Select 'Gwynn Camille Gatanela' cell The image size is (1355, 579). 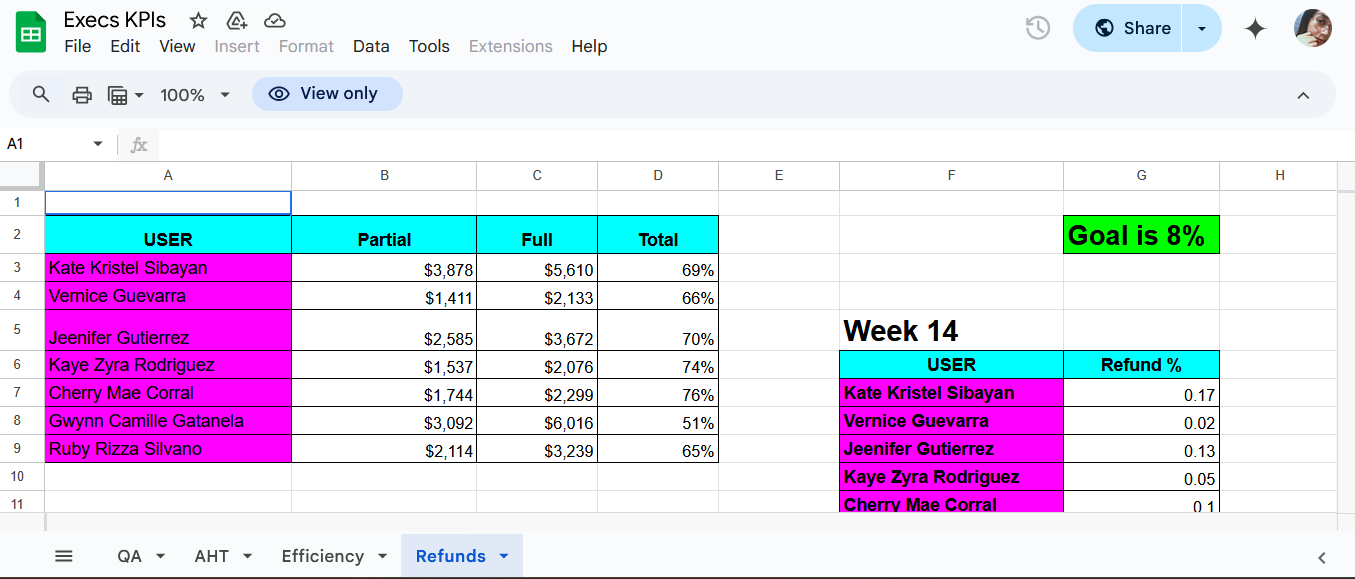tap(168, 421)
